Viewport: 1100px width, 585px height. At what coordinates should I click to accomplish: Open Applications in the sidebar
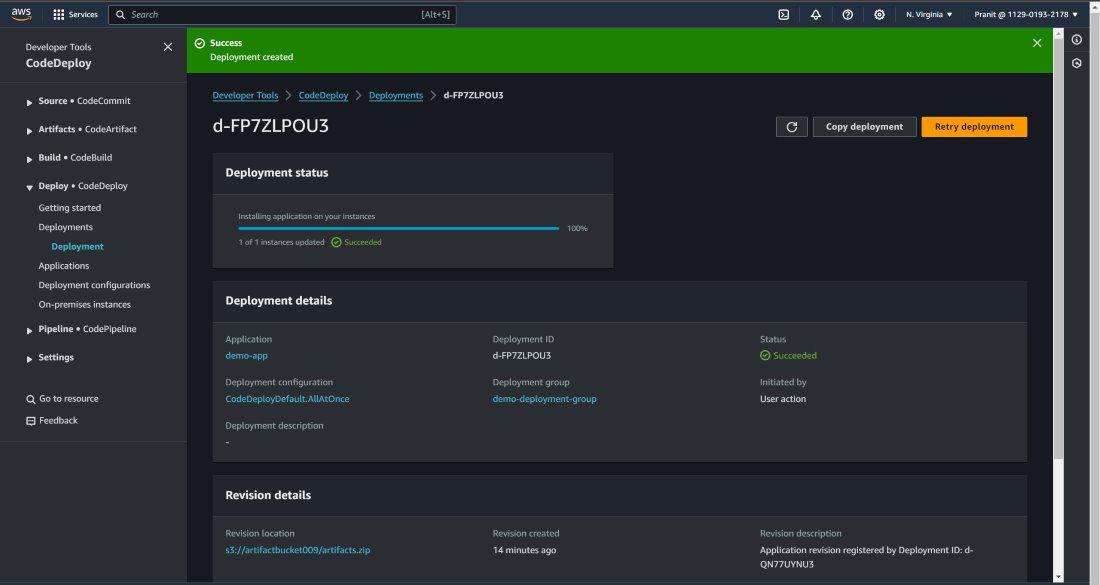(x=64, y=266)
